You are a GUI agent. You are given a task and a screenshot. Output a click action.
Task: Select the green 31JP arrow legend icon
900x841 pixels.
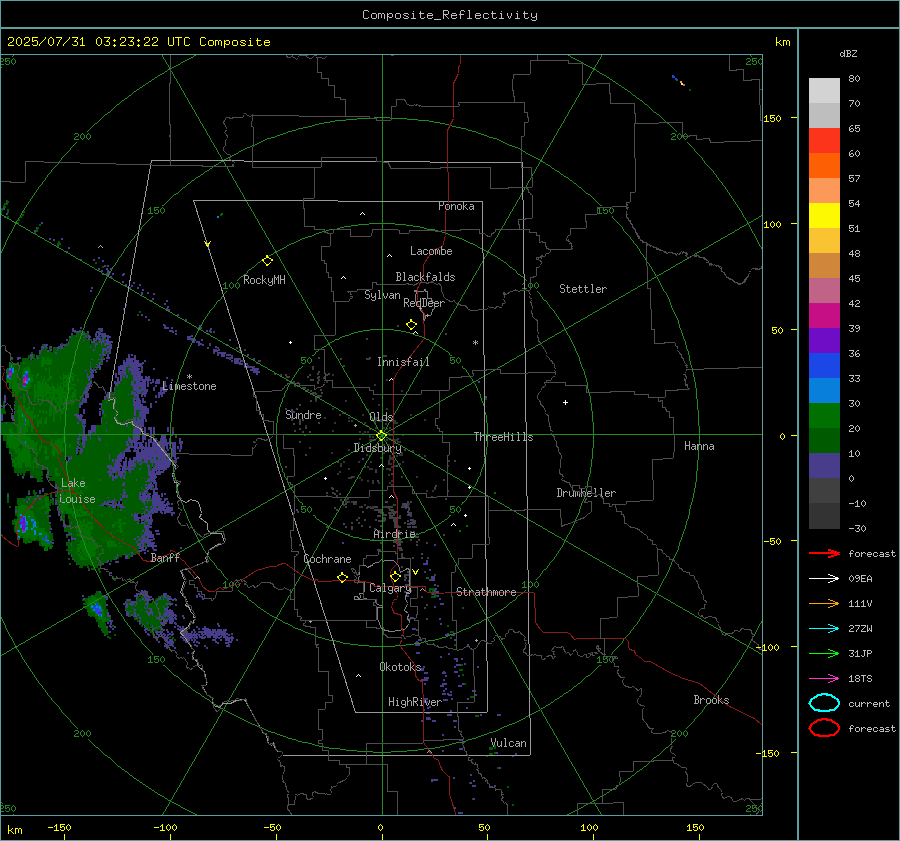tap(824, 653)
